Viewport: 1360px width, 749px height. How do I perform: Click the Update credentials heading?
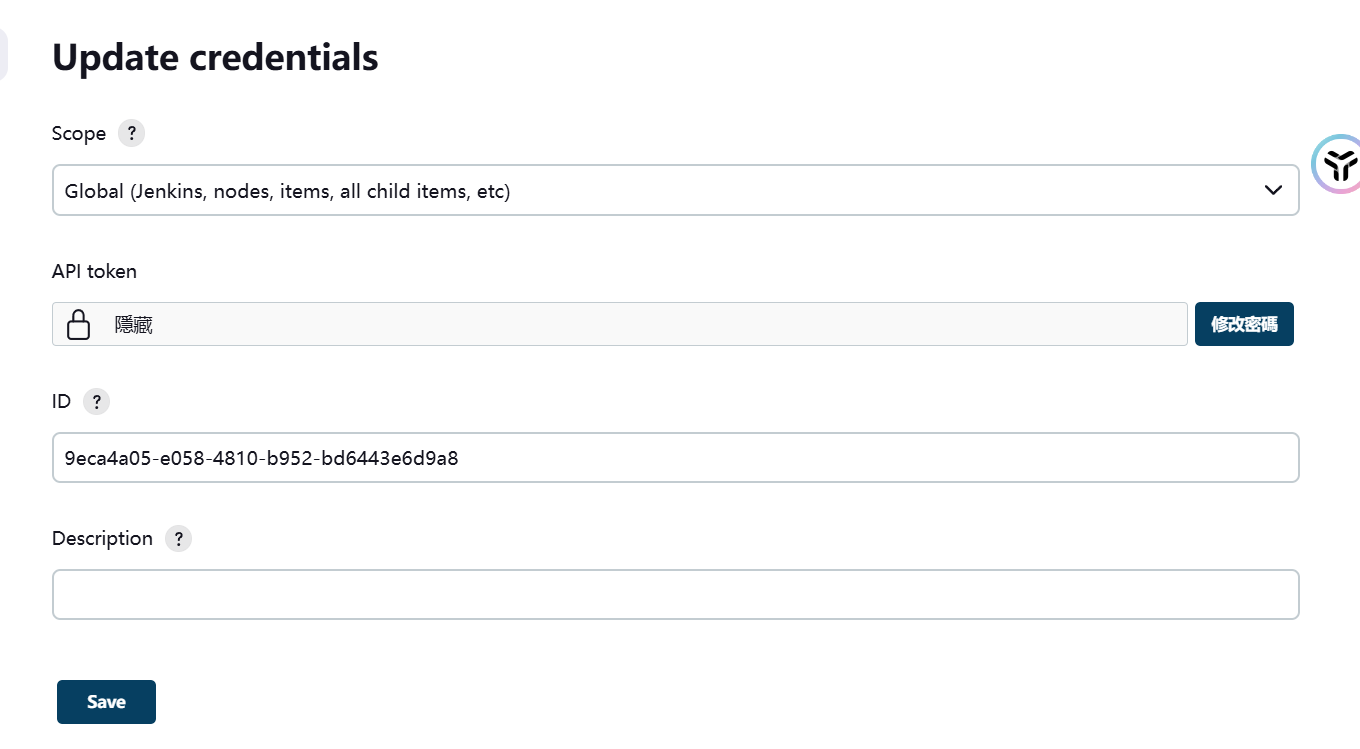pyautogui.click(x=215, y=57)
